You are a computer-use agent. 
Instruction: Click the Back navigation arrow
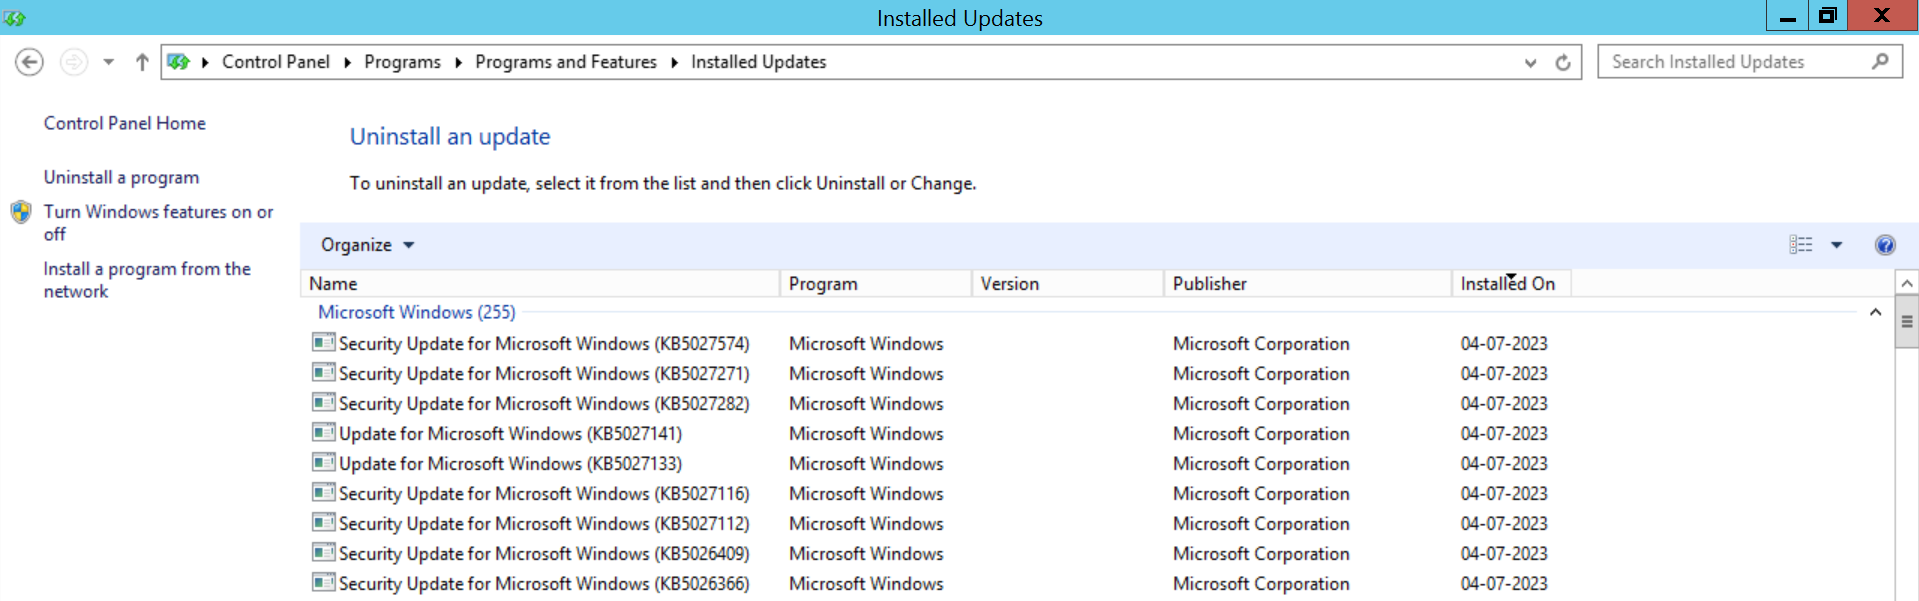click(29, 62)
